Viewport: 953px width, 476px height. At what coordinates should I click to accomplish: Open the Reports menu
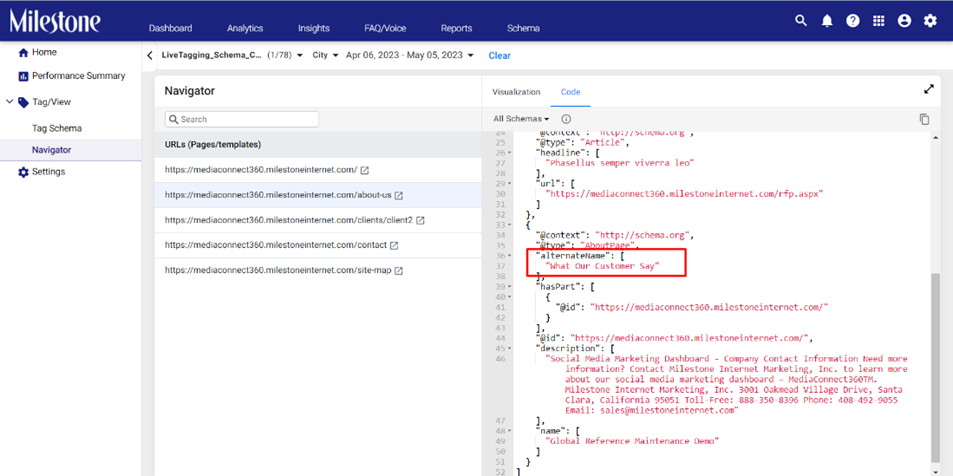pos(457,28)
